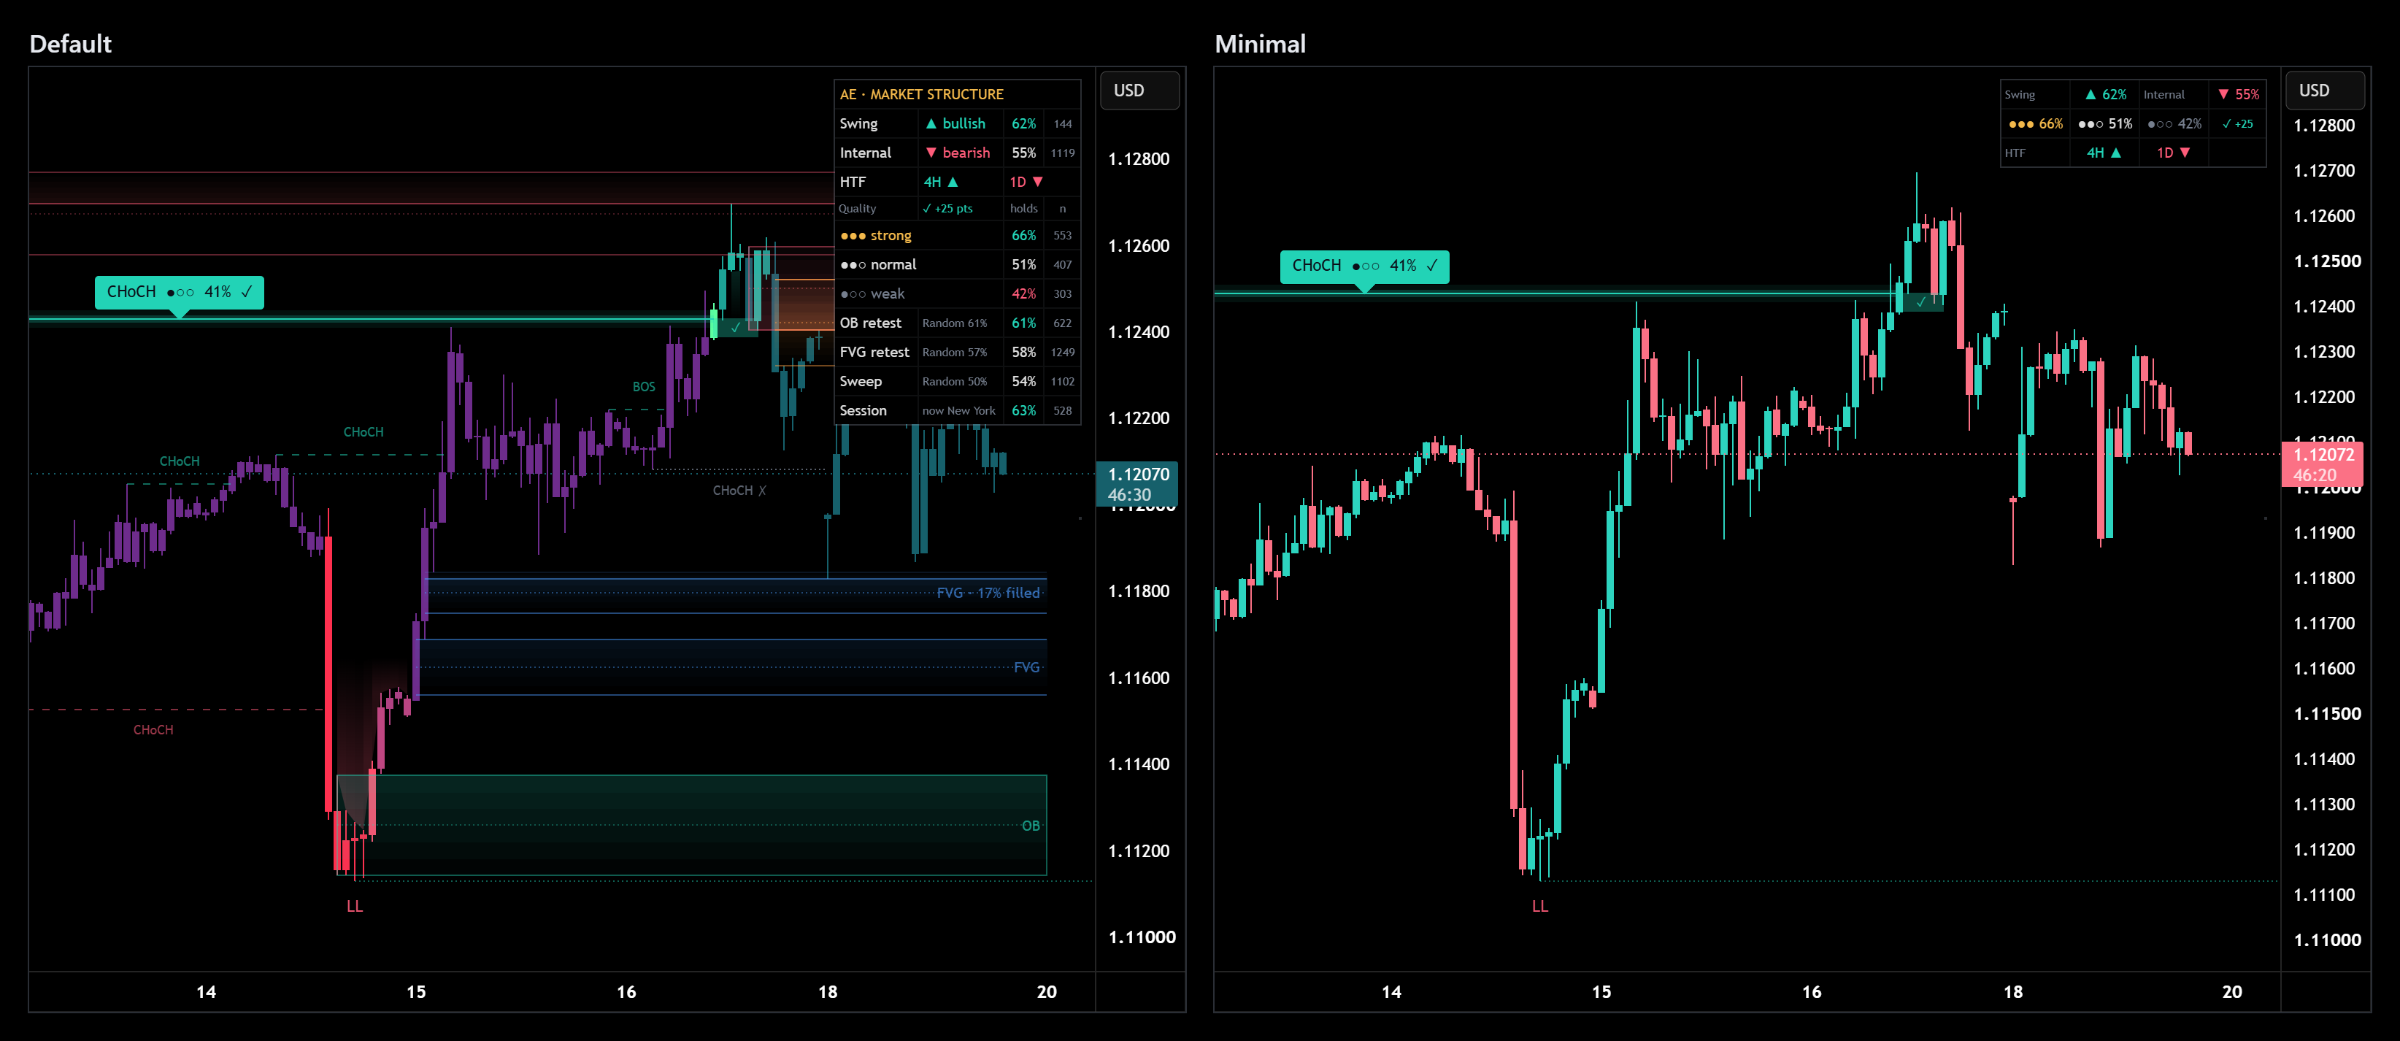Image resolution: width=2400 pixels, height=1041 pixels.
Task: Click the Session row label
Action: tap(863, 411)
